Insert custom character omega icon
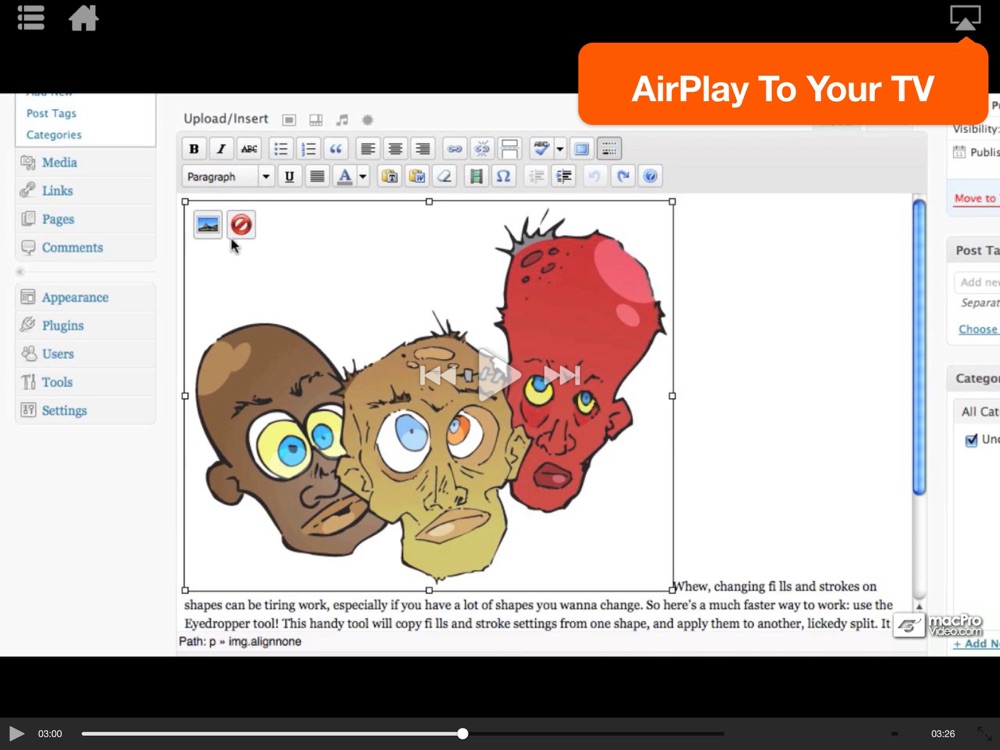Screen dimensions: 1000x750 coord(503,176)
